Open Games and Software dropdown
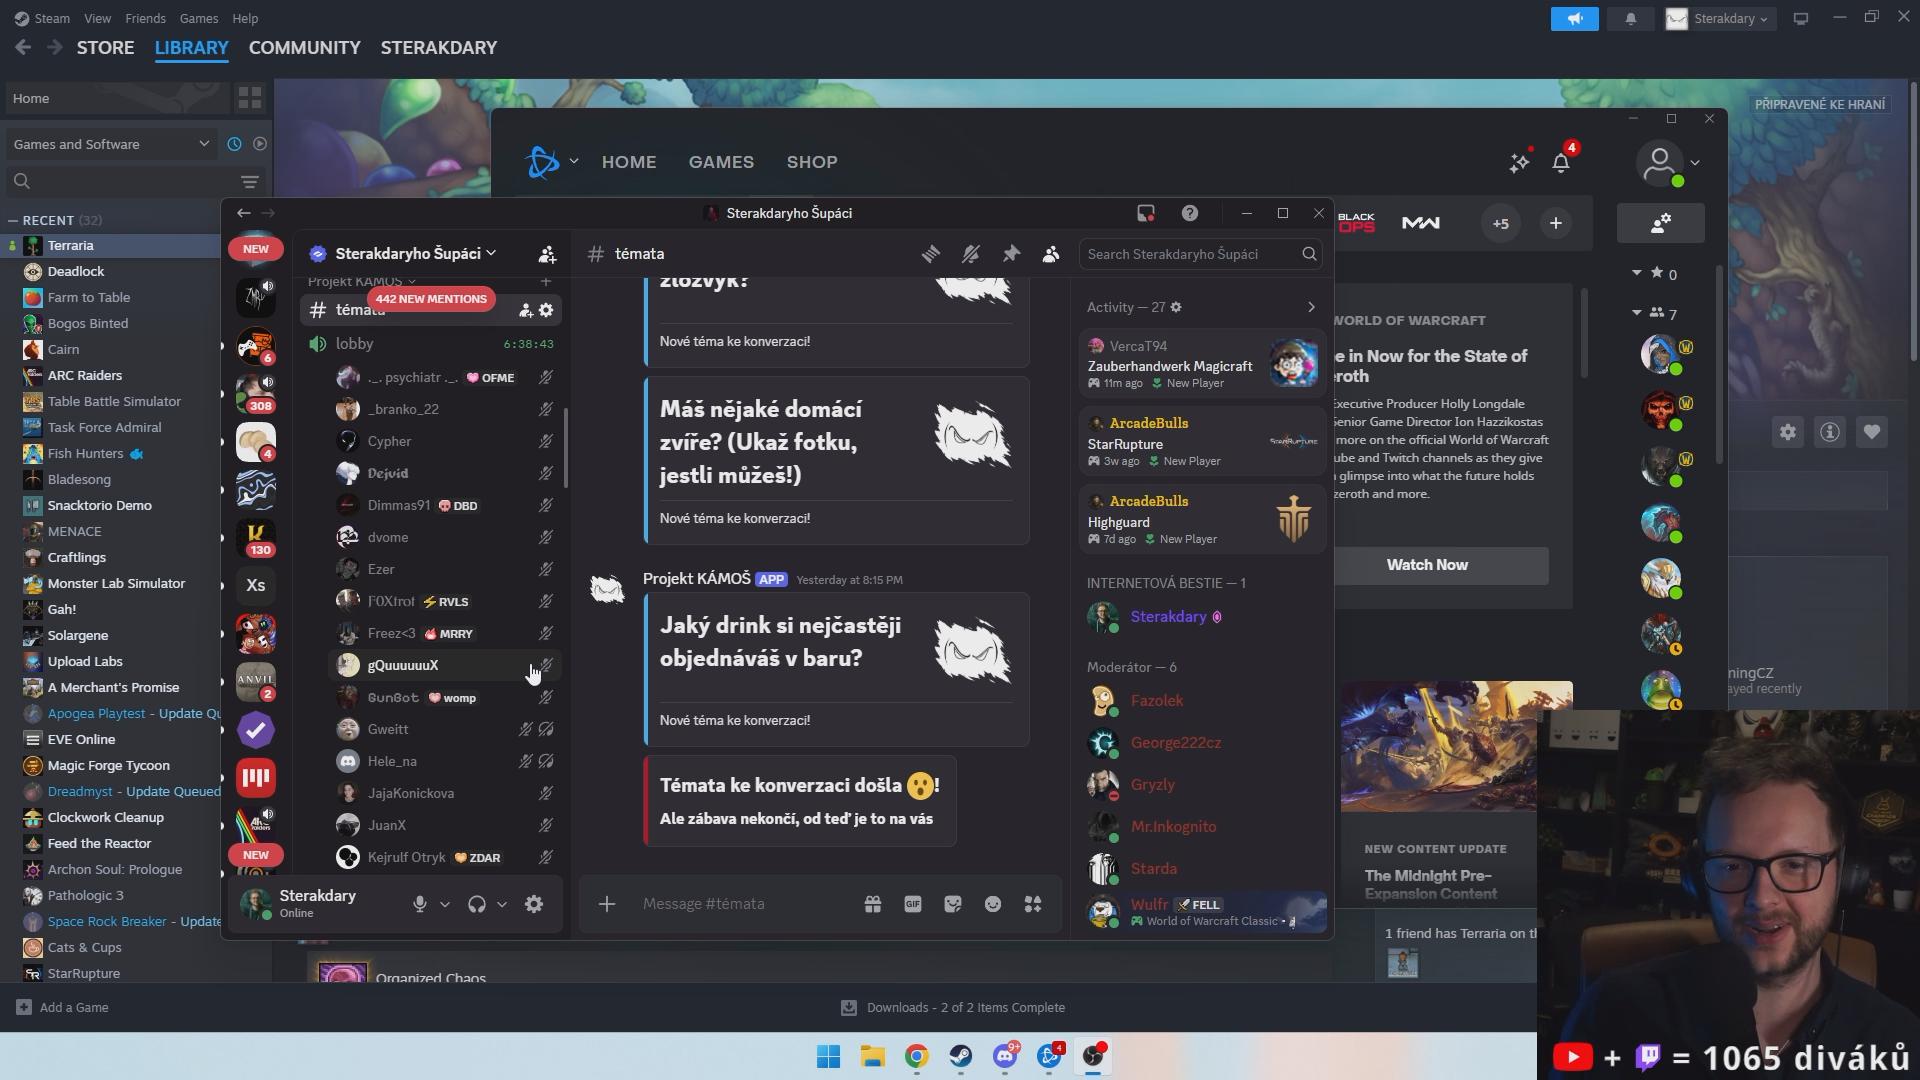 [111, 144]
